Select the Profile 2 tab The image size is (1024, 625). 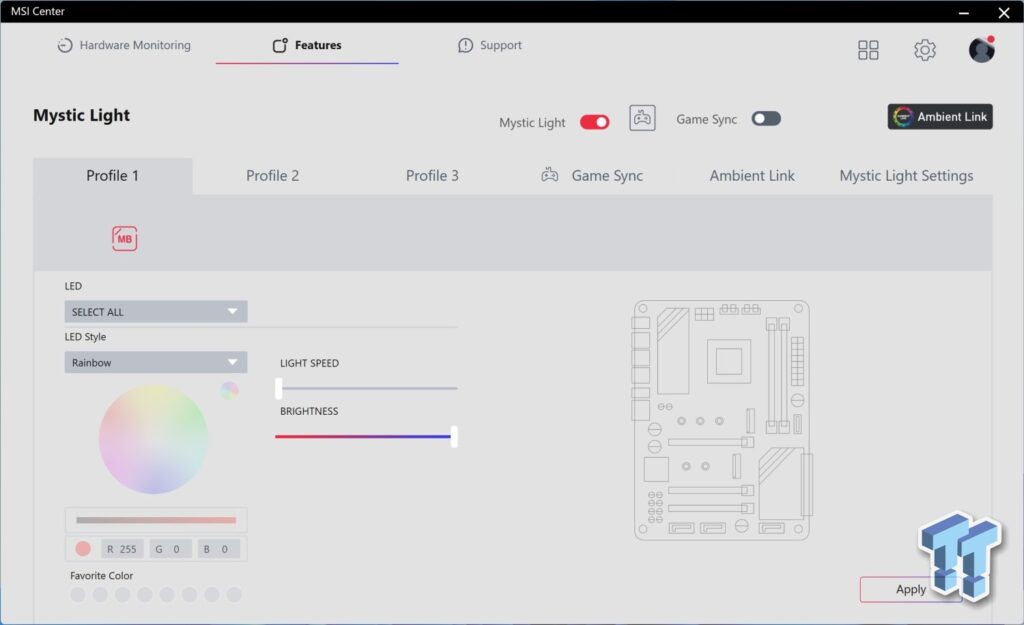pos(272,176)
